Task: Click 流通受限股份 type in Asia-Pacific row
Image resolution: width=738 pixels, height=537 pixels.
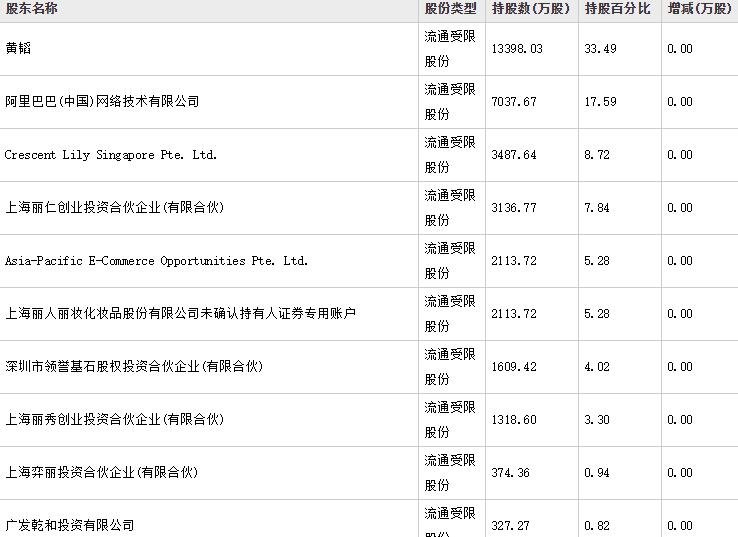Action: tap(450, 261)
